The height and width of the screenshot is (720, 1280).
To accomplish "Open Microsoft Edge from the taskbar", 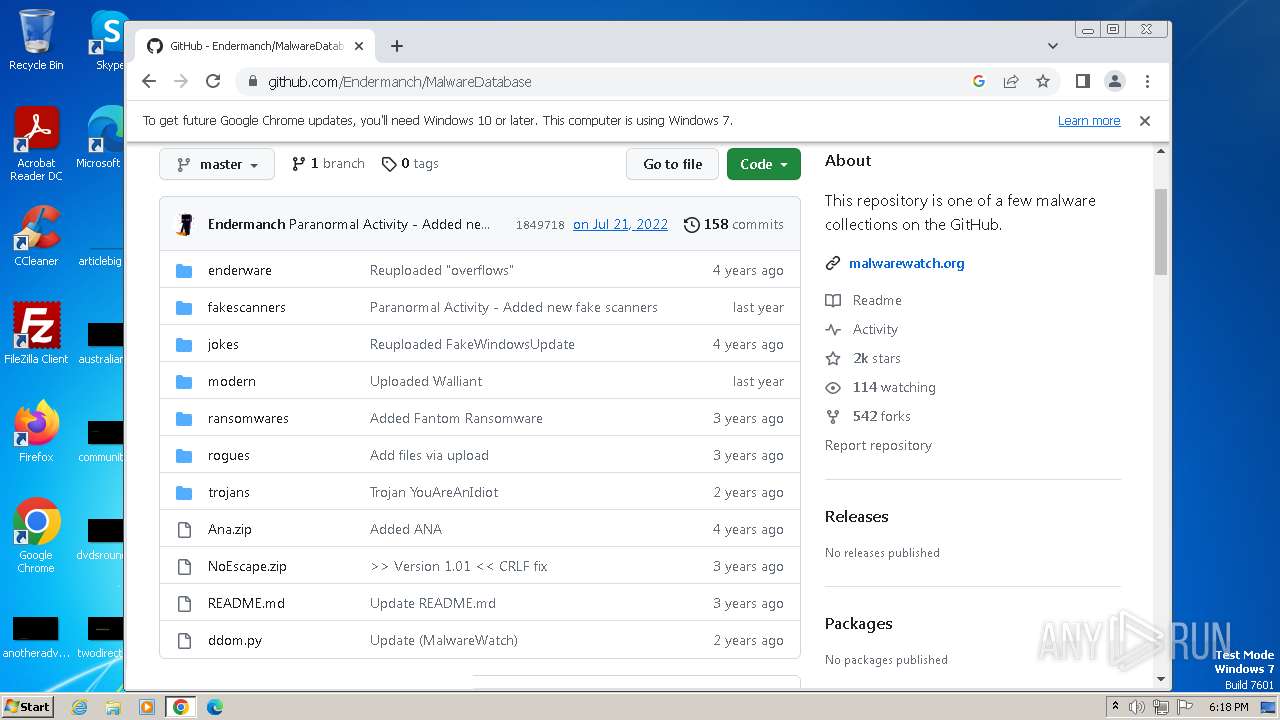I will (x=215, y=706).
